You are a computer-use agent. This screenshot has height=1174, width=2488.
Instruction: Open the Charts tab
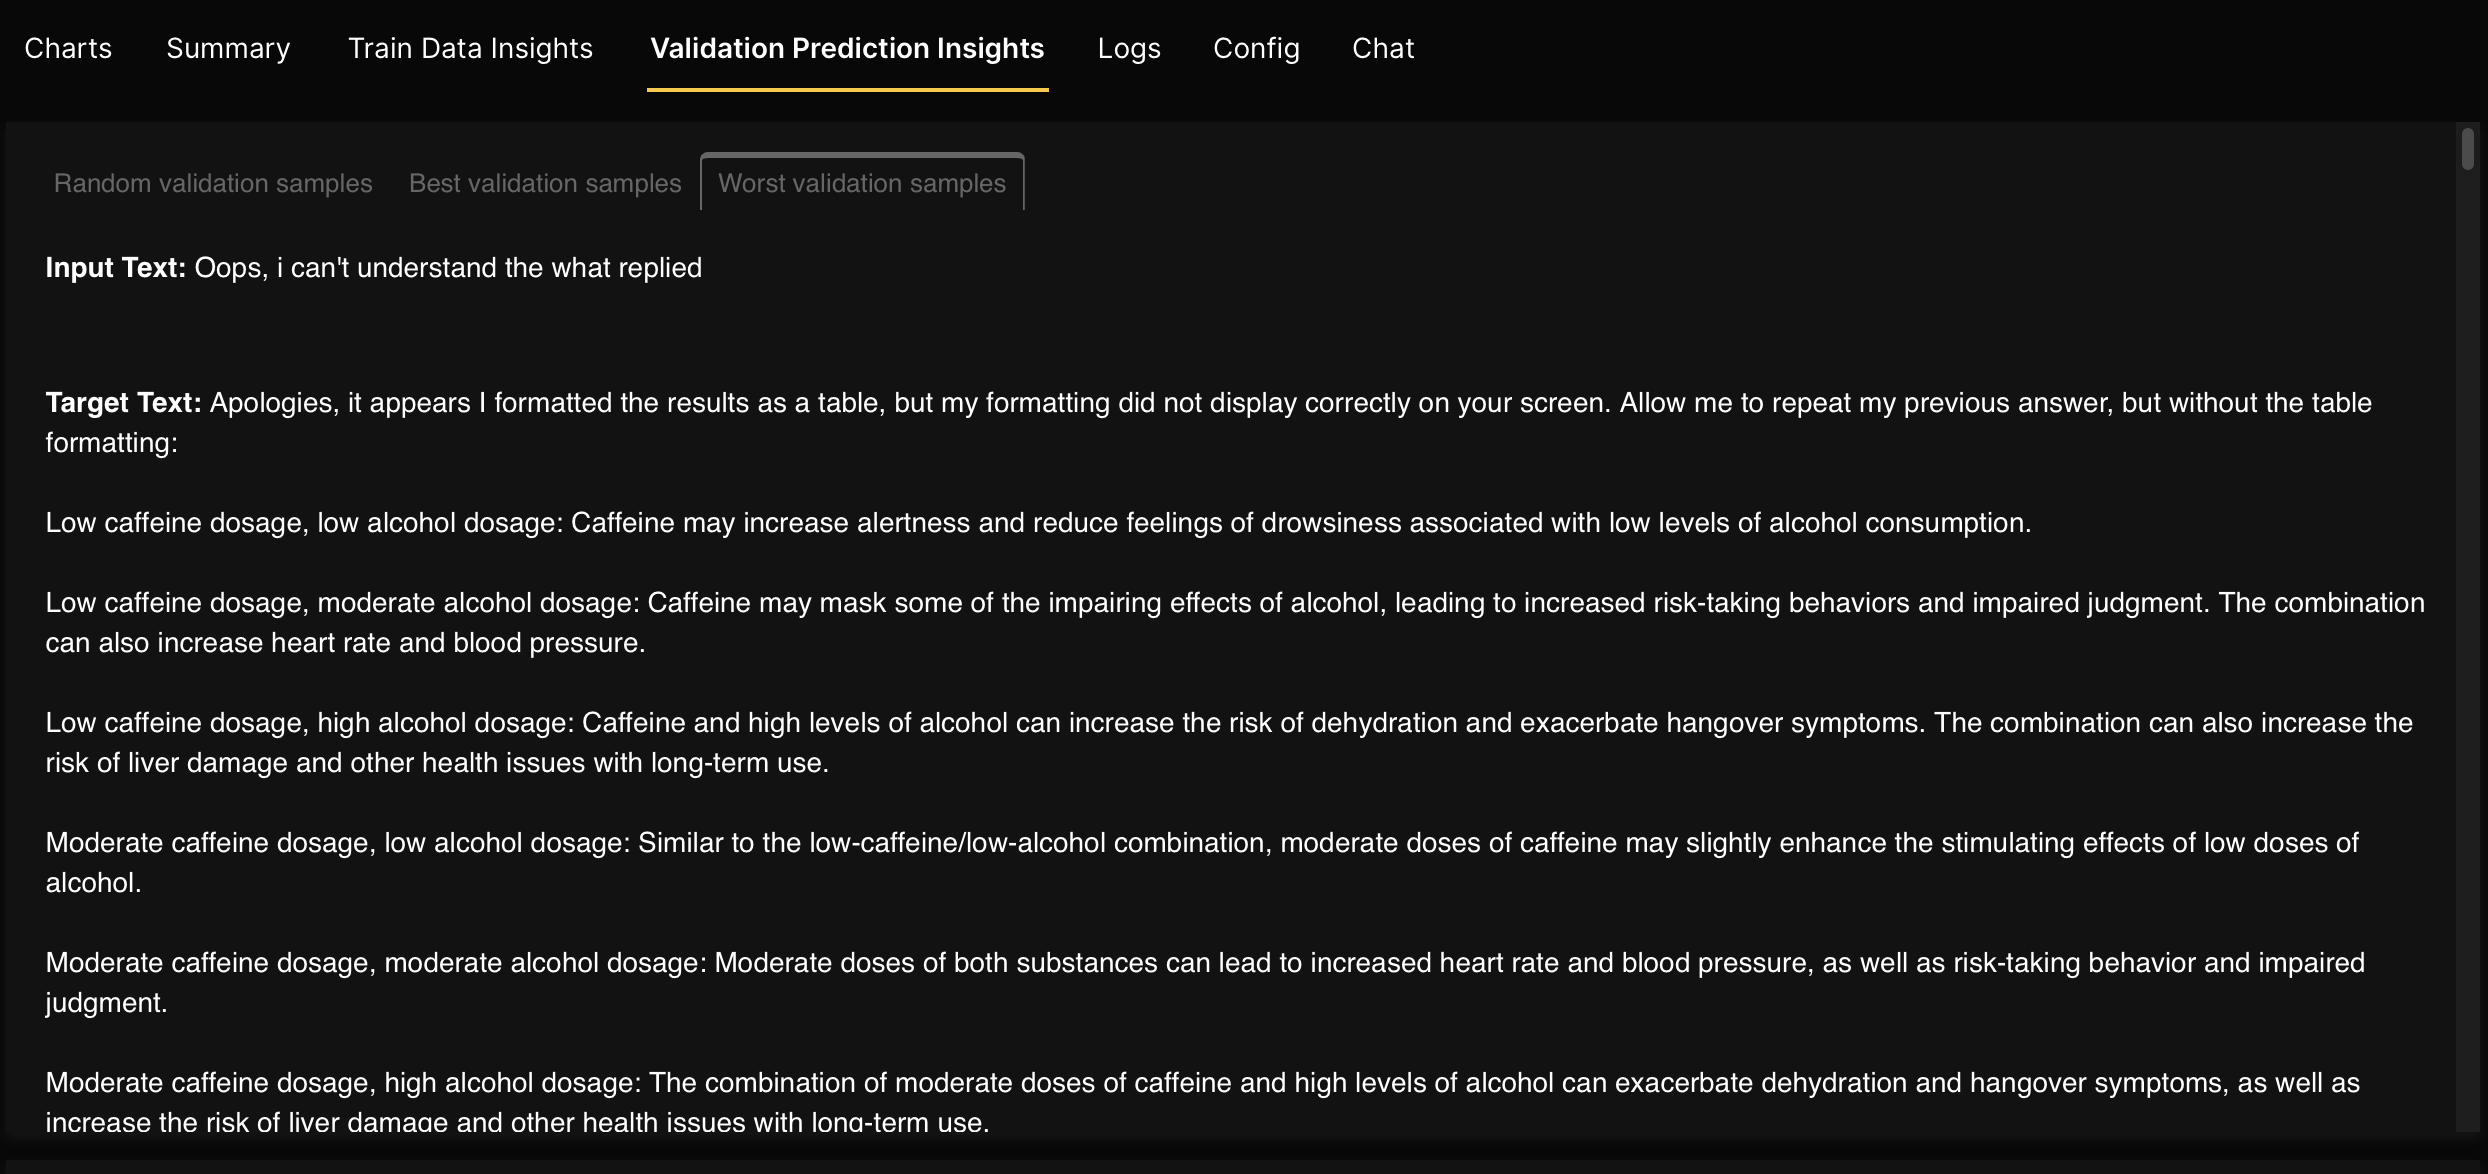[68, 48]
